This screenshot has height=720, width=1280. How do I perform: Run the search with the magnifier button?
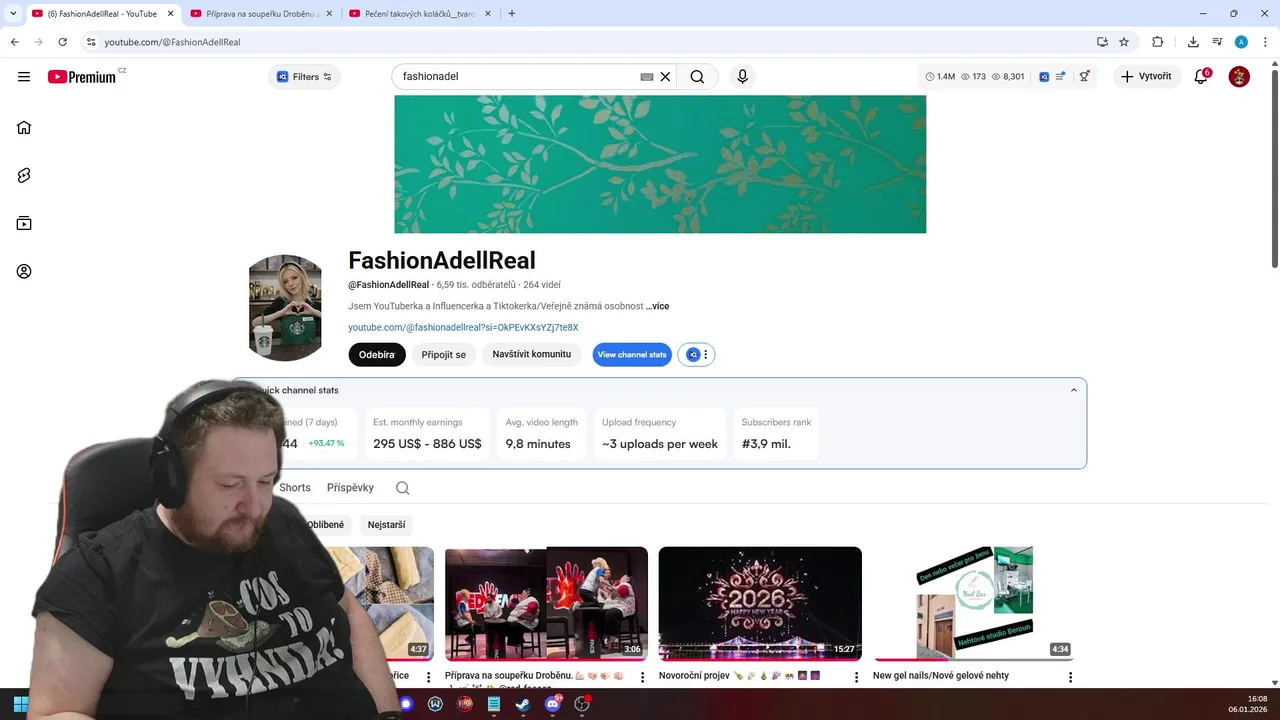[x=697, y=77]
